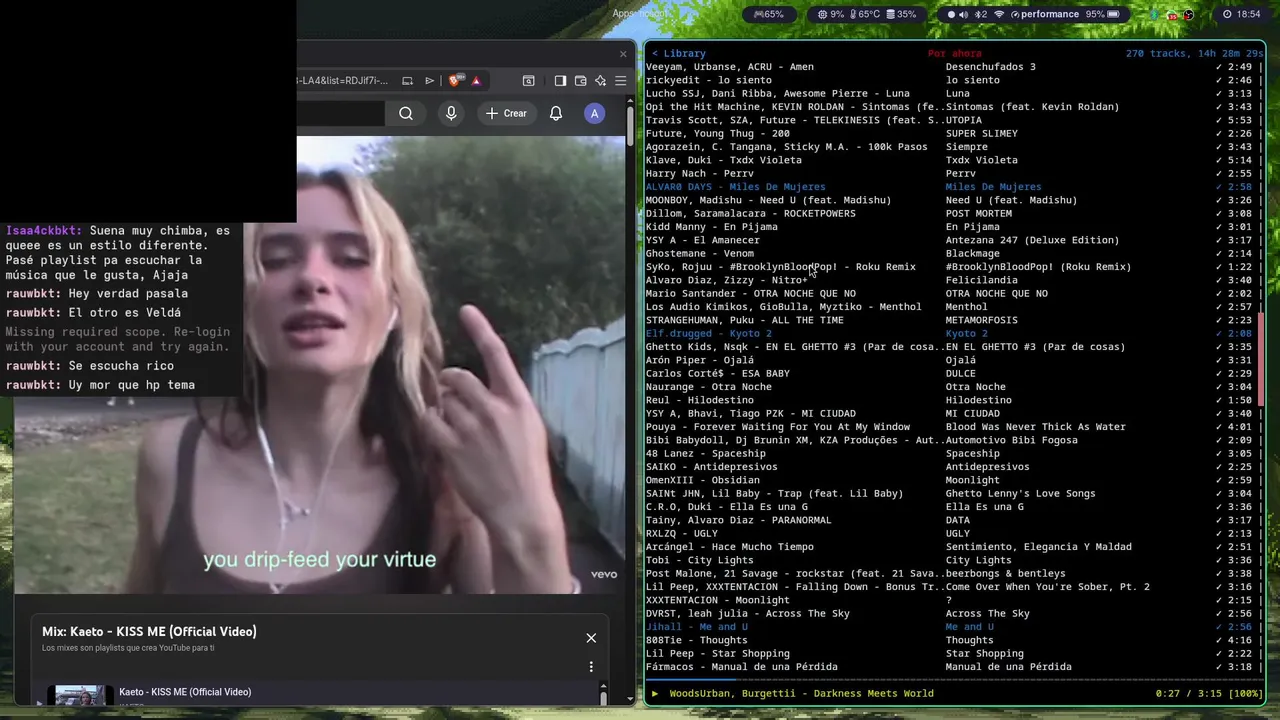Click the track list scrollbar in music player

(1261, 360)
